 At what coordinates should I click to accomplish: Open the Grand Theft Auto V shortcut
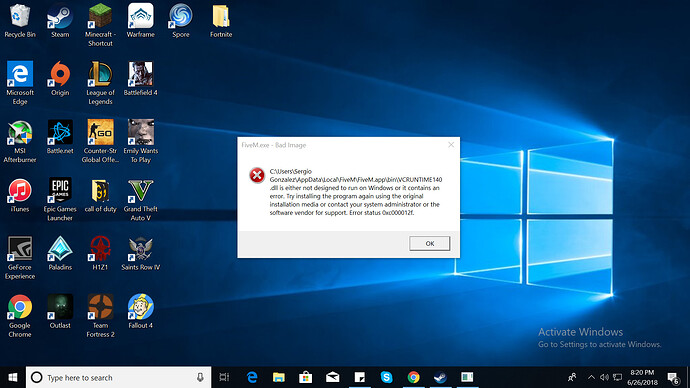tap(140, 200)
